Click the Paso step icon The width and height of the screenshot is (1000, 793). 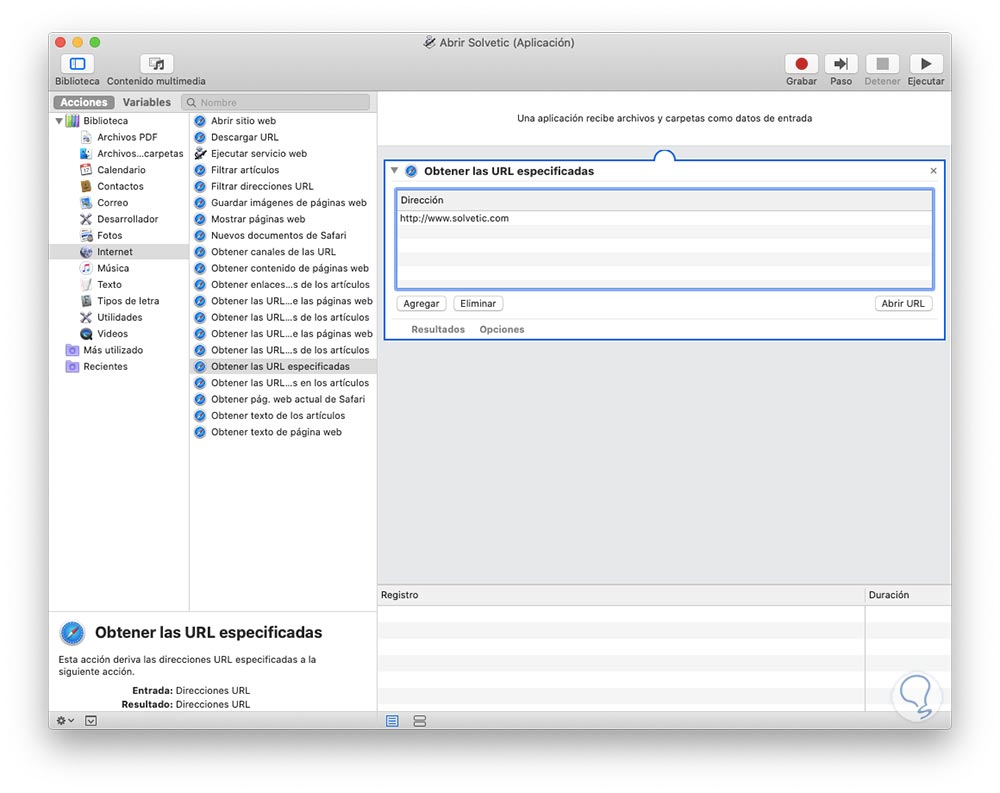point(841,64)
